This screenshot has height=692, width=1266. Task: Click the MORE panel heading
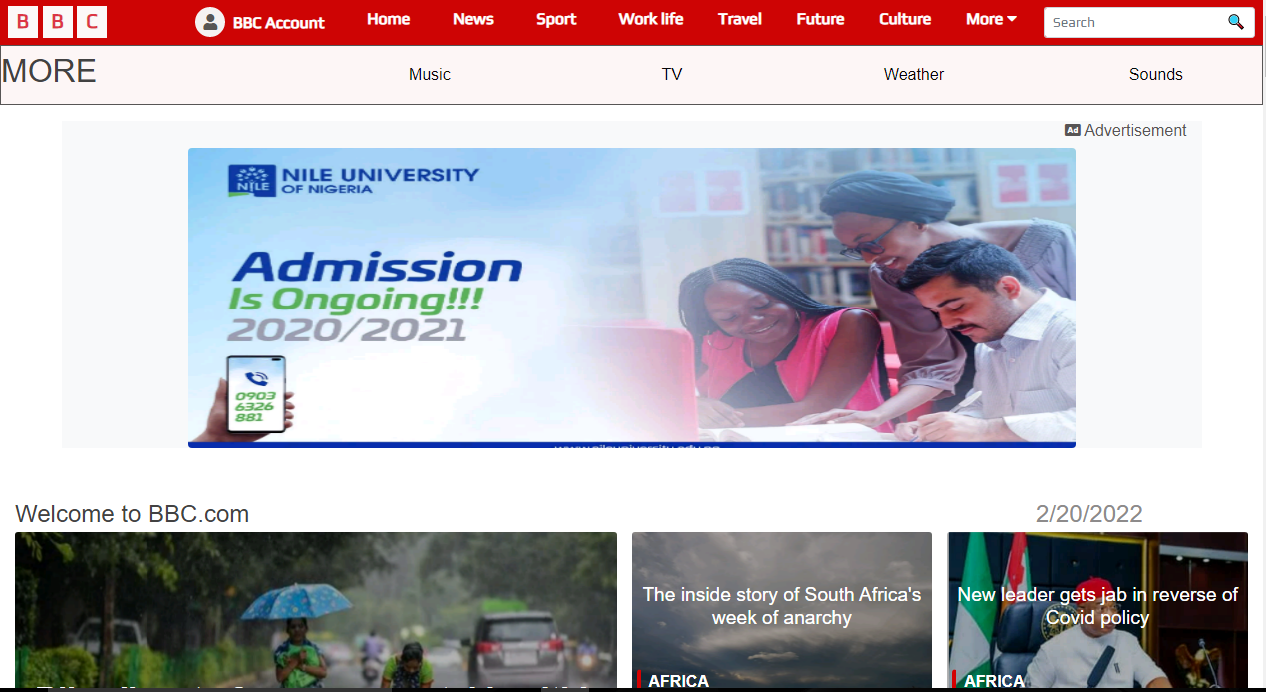coord(49,71)
